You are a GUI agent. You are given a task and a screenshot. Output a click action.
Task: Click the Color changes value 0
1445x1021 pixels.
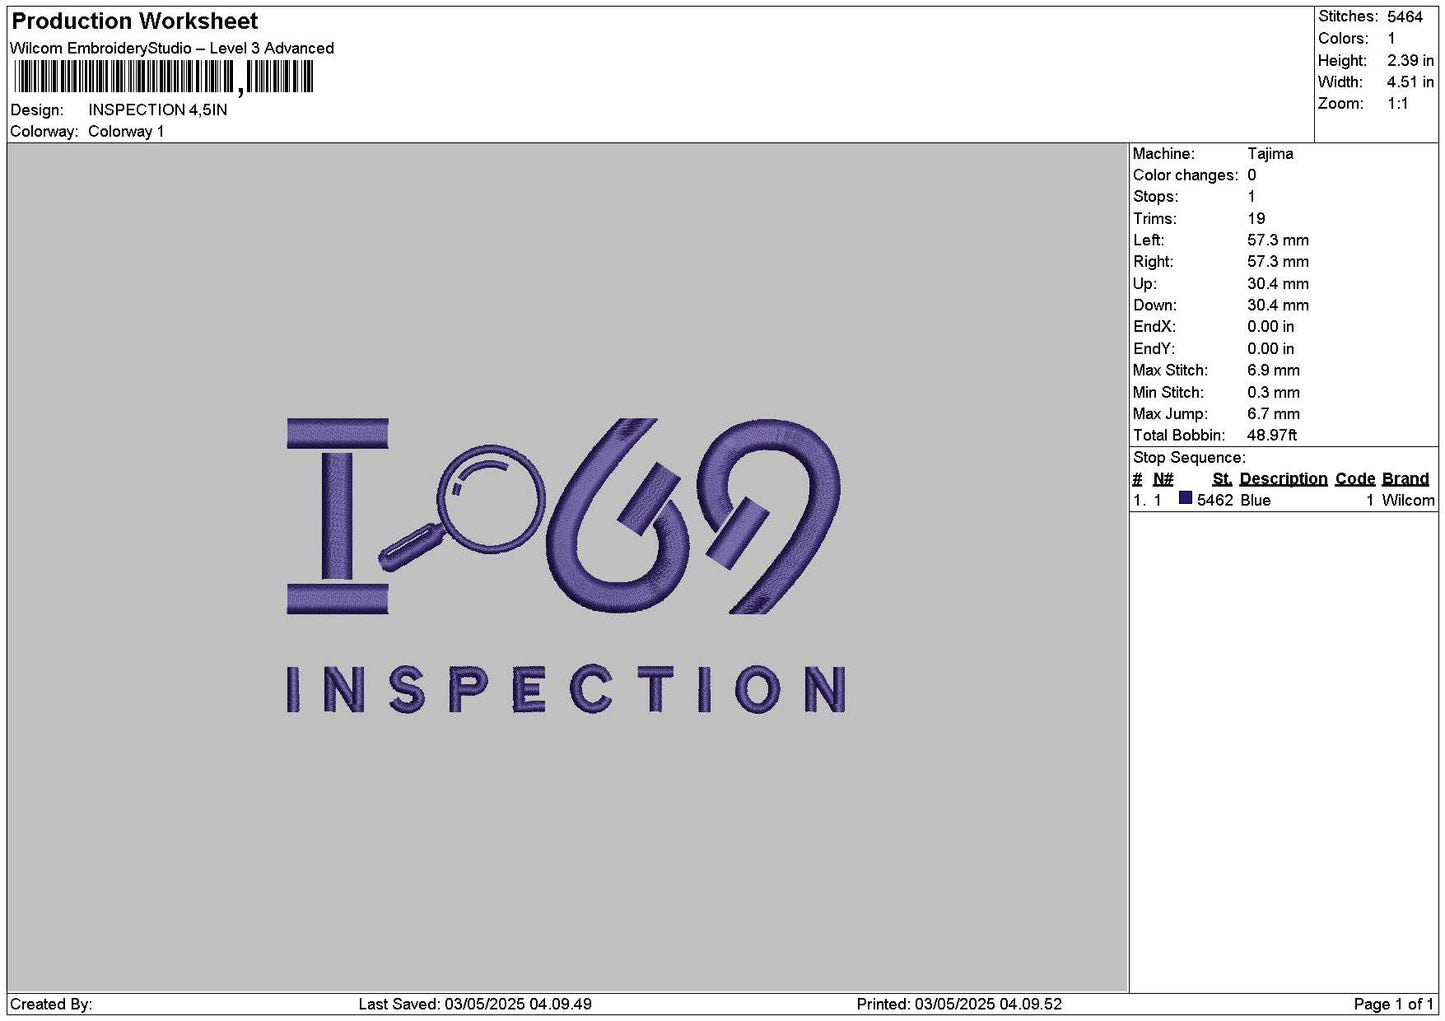tap(1251, 175)
